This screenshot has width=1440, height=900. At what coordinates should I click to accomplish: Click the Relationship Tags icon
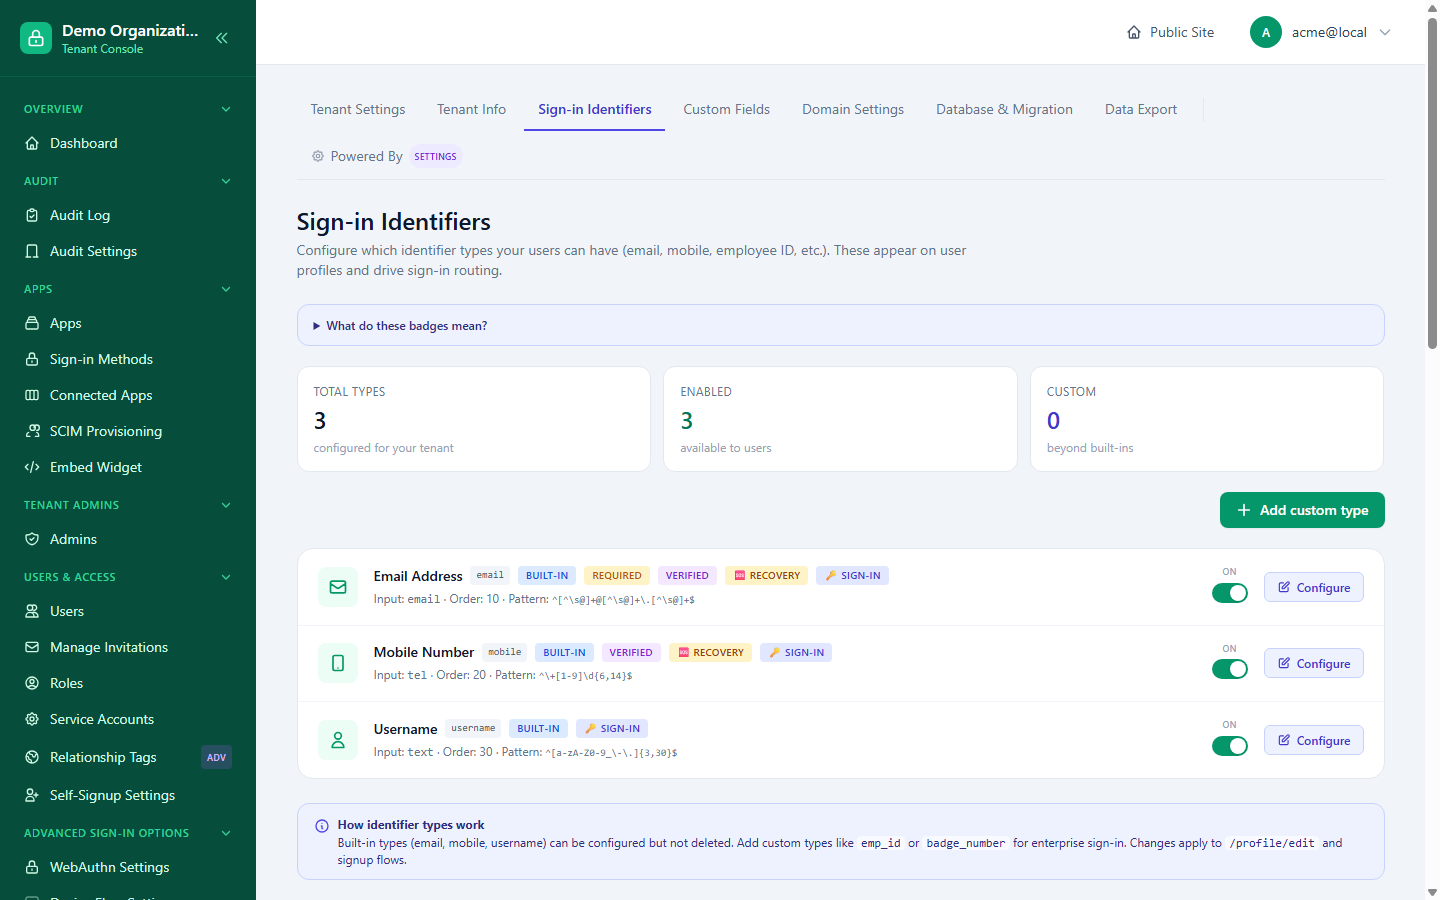click(x=32, y=757)
